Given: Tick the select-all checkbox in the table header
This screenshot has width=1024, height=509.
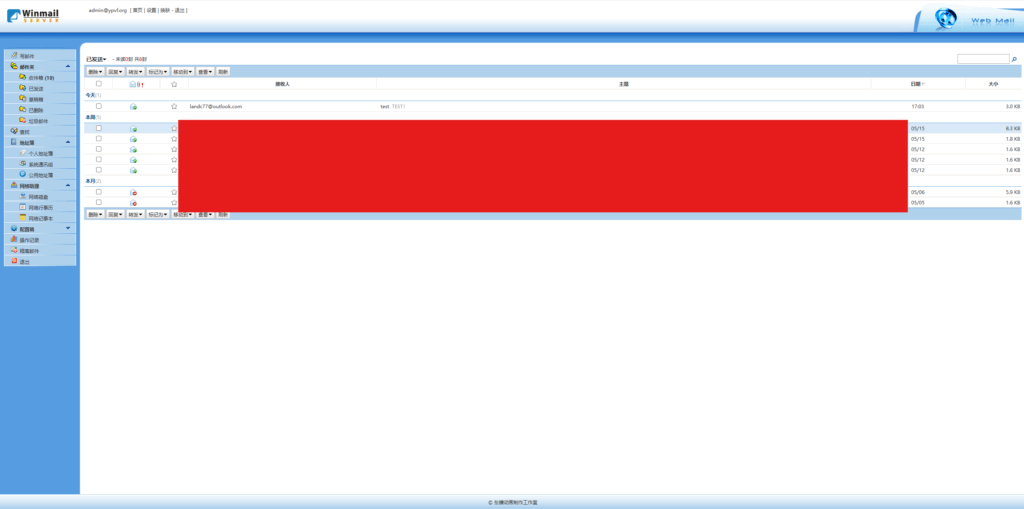Looking at the screenshot, I should tap(99, 84).
